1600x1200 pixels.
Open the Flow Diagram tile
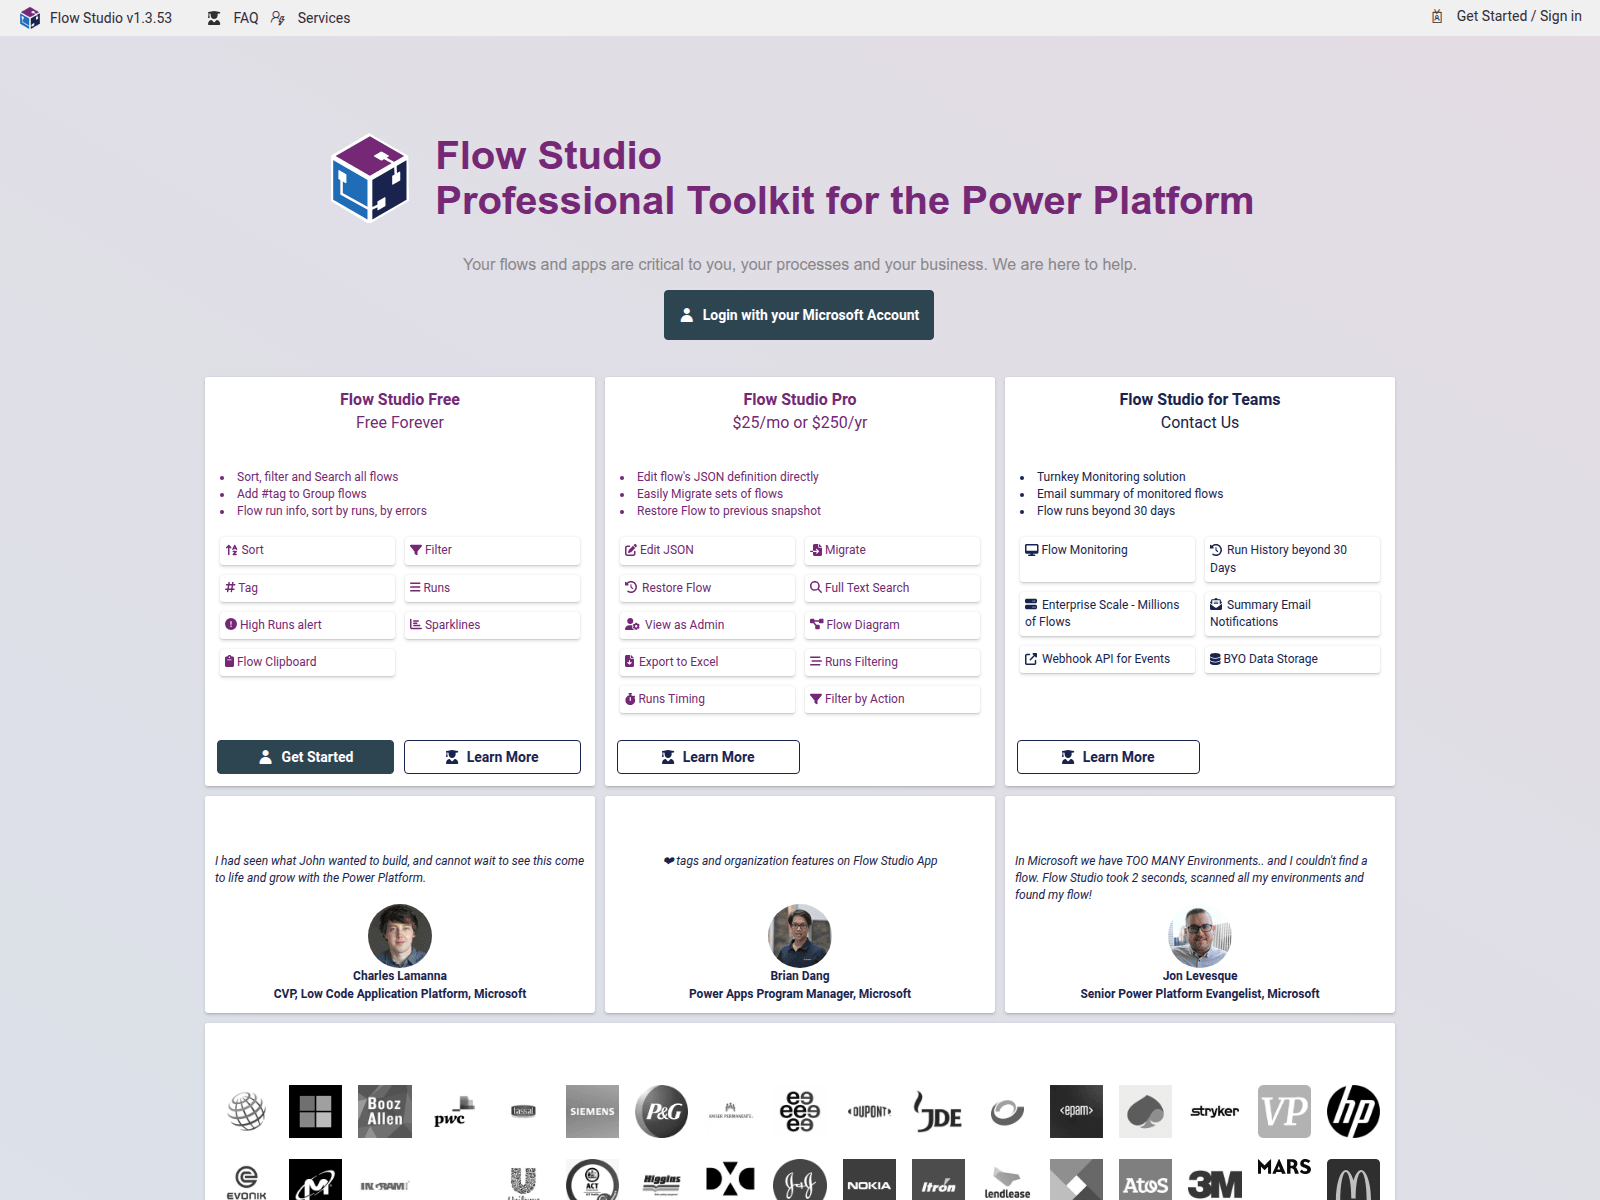pos(892,625)
